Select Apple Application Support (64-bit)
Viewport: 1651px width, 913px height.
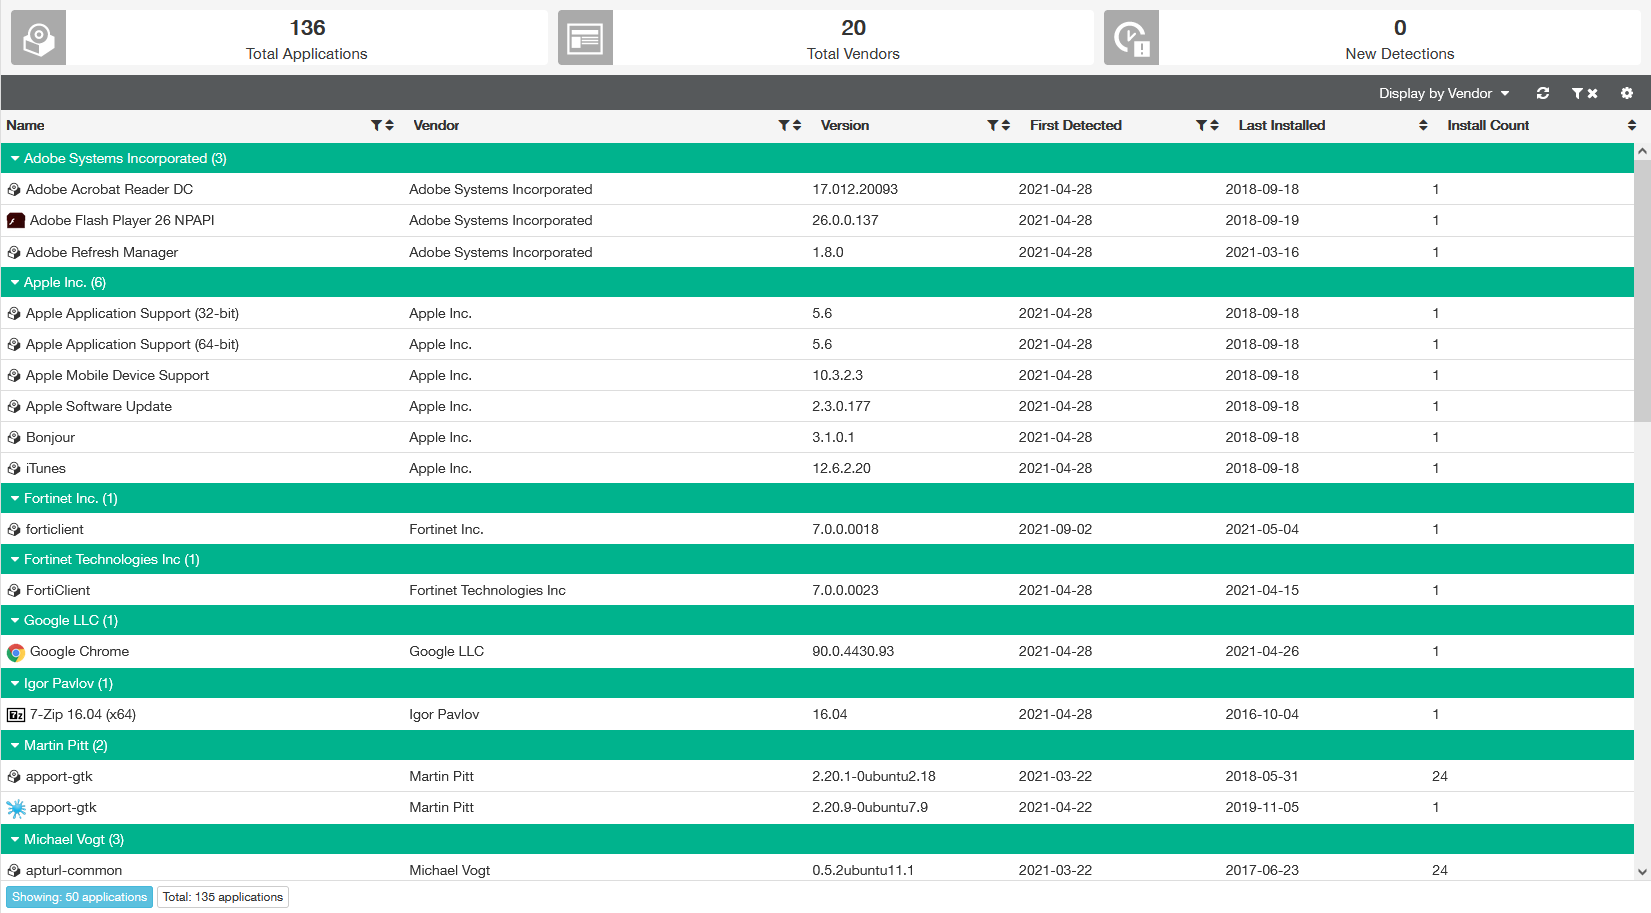click(132, 344)
